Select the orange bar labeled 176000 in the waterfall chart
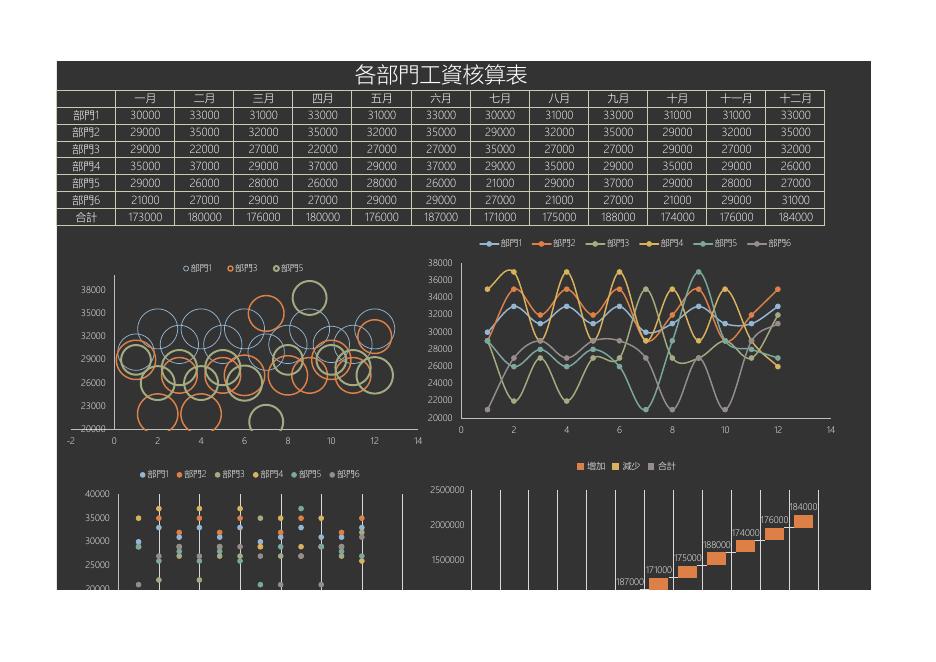The width and height of the screenshot is (936, 662). pyautogui.click(x=774, y=534)
